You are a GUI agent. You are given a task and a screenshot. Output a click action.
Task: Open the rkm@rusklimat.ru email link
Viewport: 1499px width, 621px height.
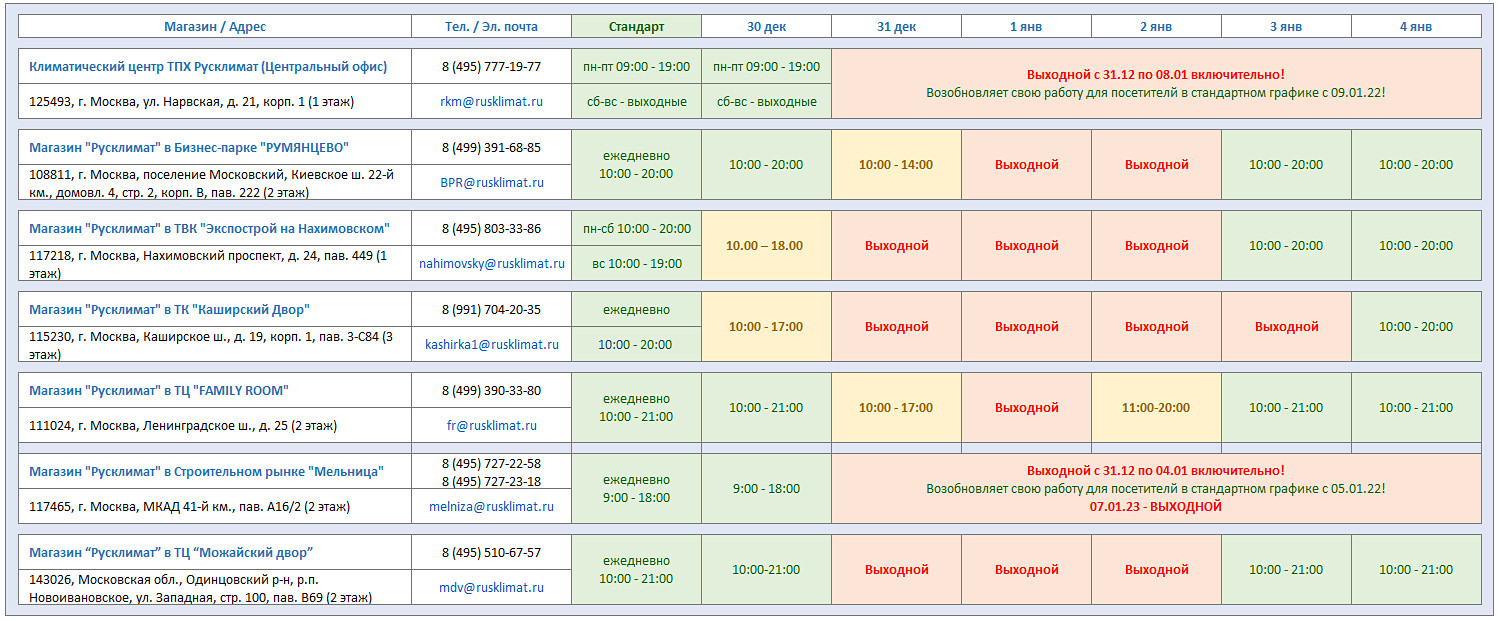491,101
